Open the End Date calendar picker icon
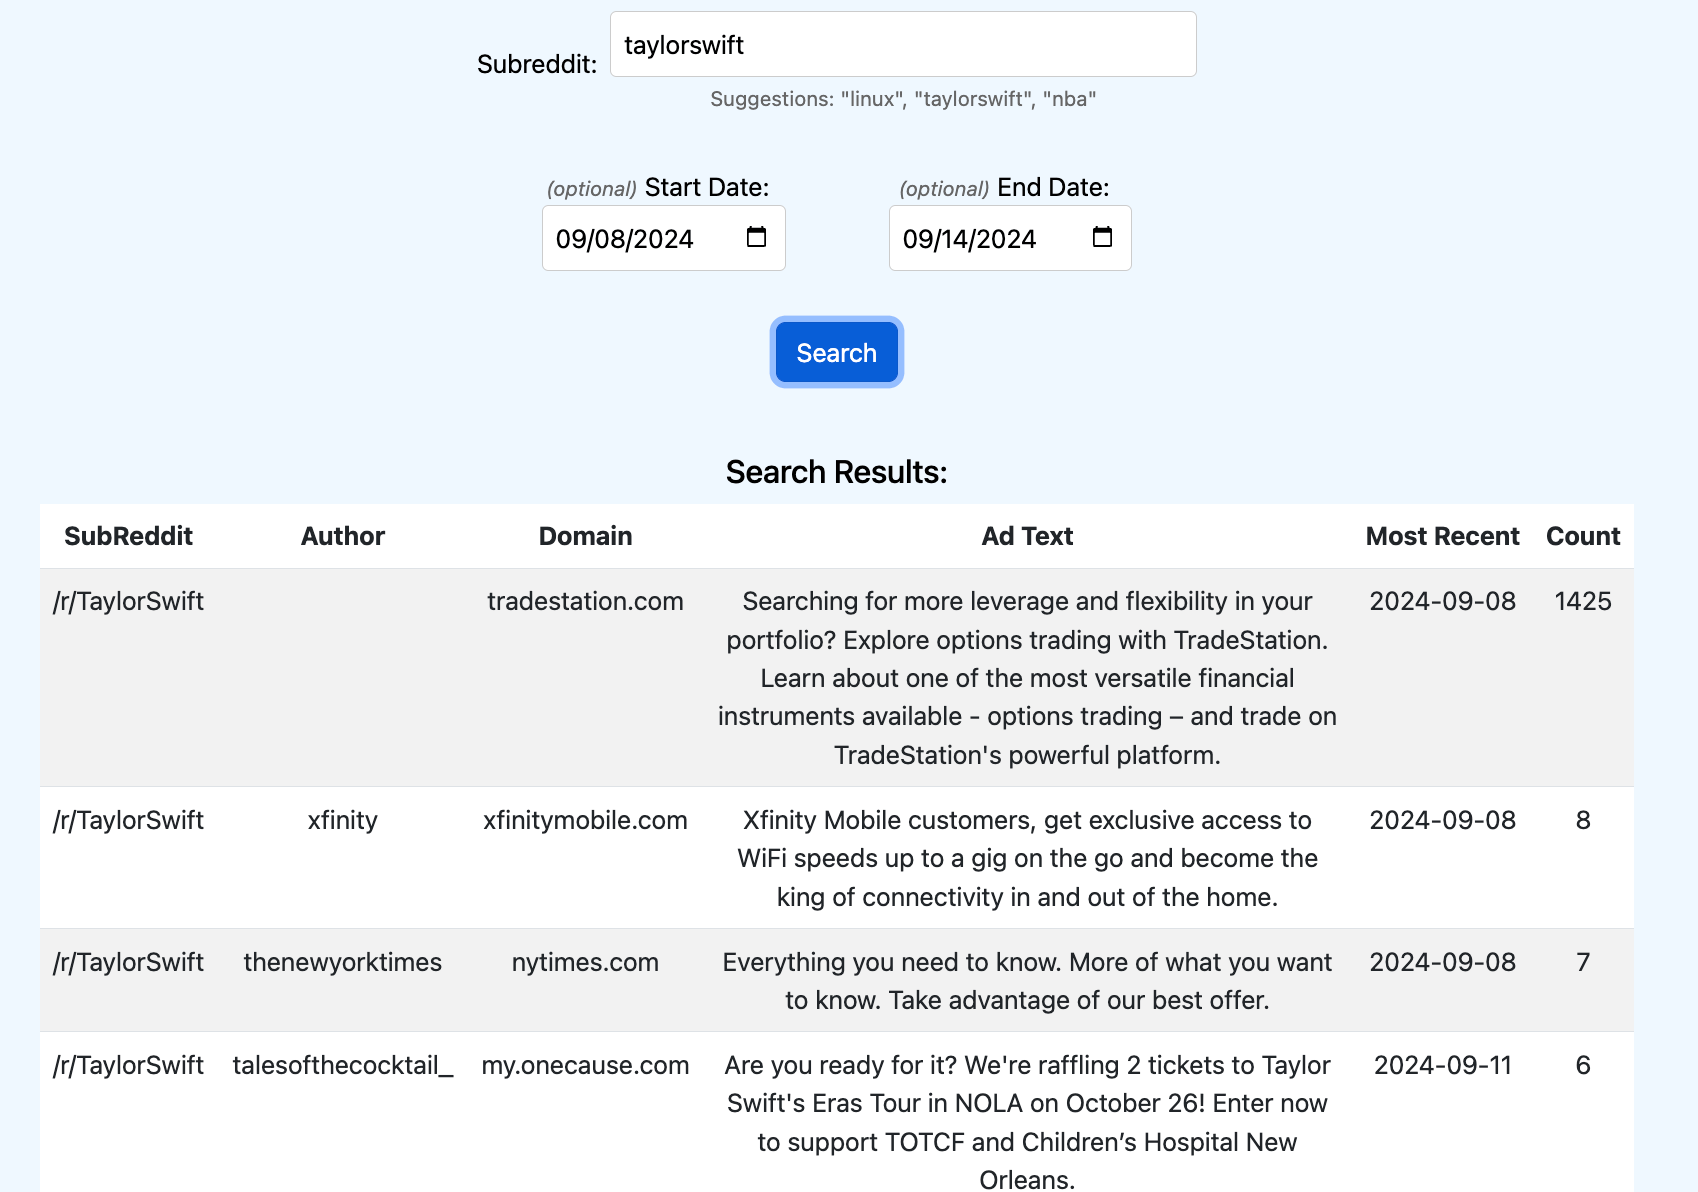Image resolution: width=1698 pixels, height=1192 pixels. (1101, 238)
